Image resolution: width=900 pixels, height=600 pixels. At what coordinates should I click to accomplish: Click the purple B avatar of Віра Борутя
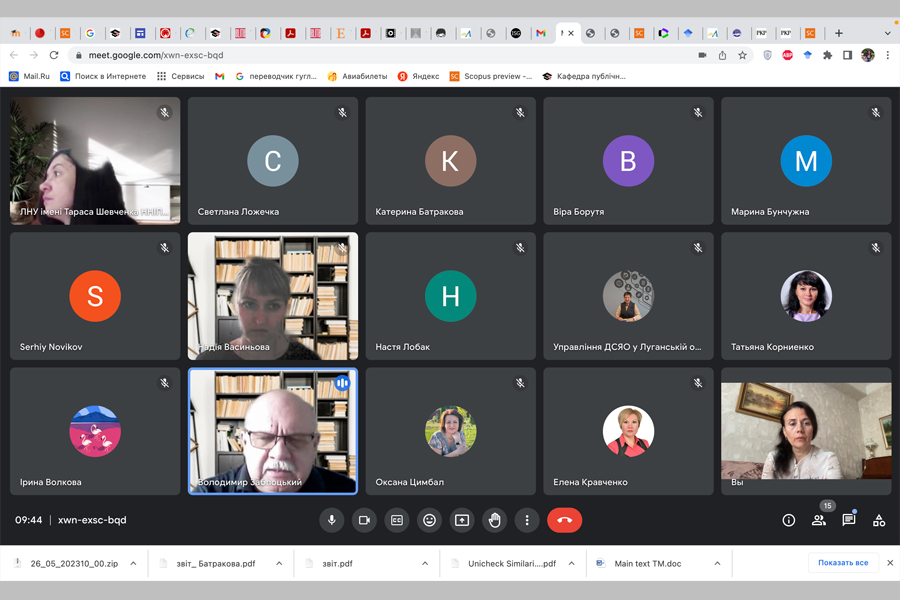pos(629,161)
